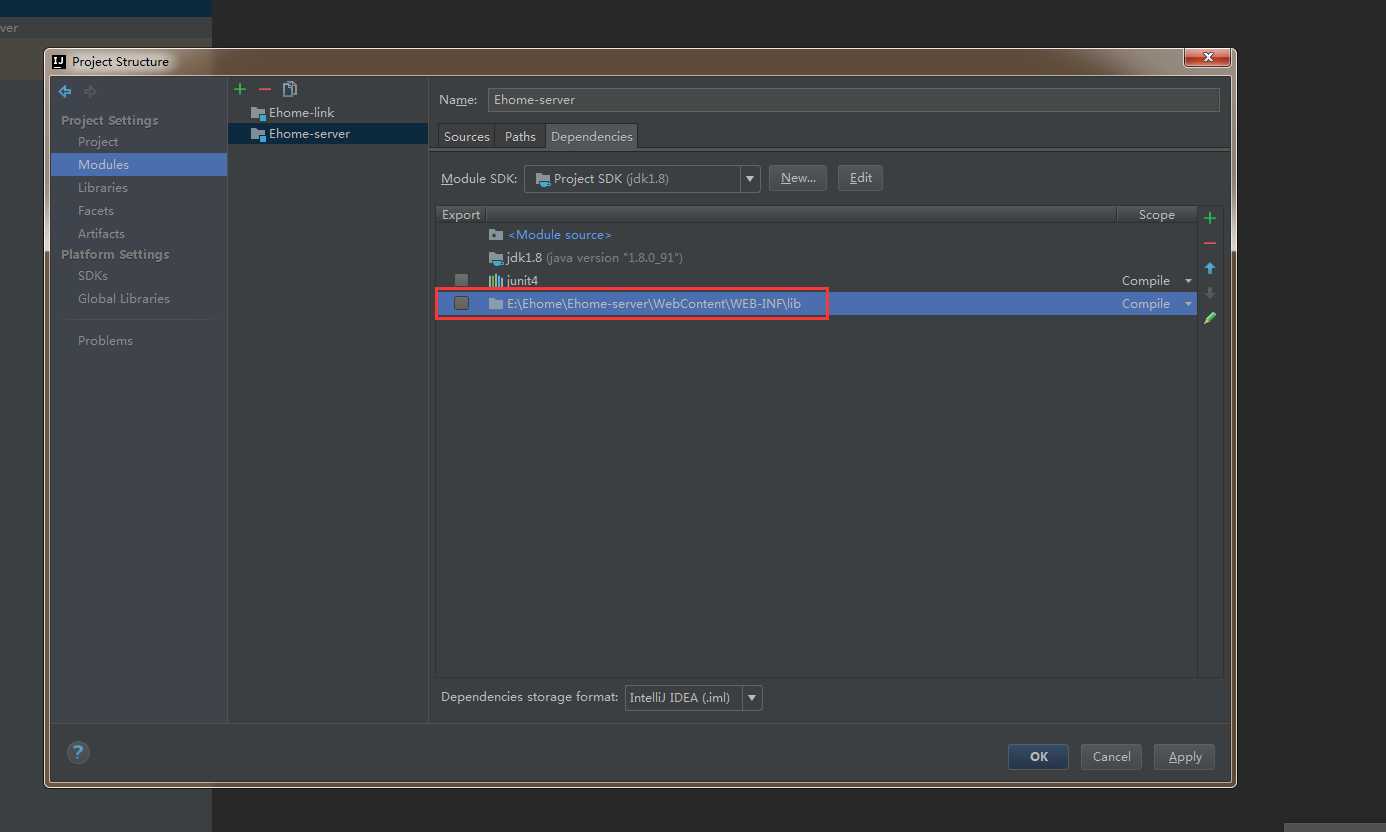
Task: Select the junit4 dependency row
Action: 816,281
